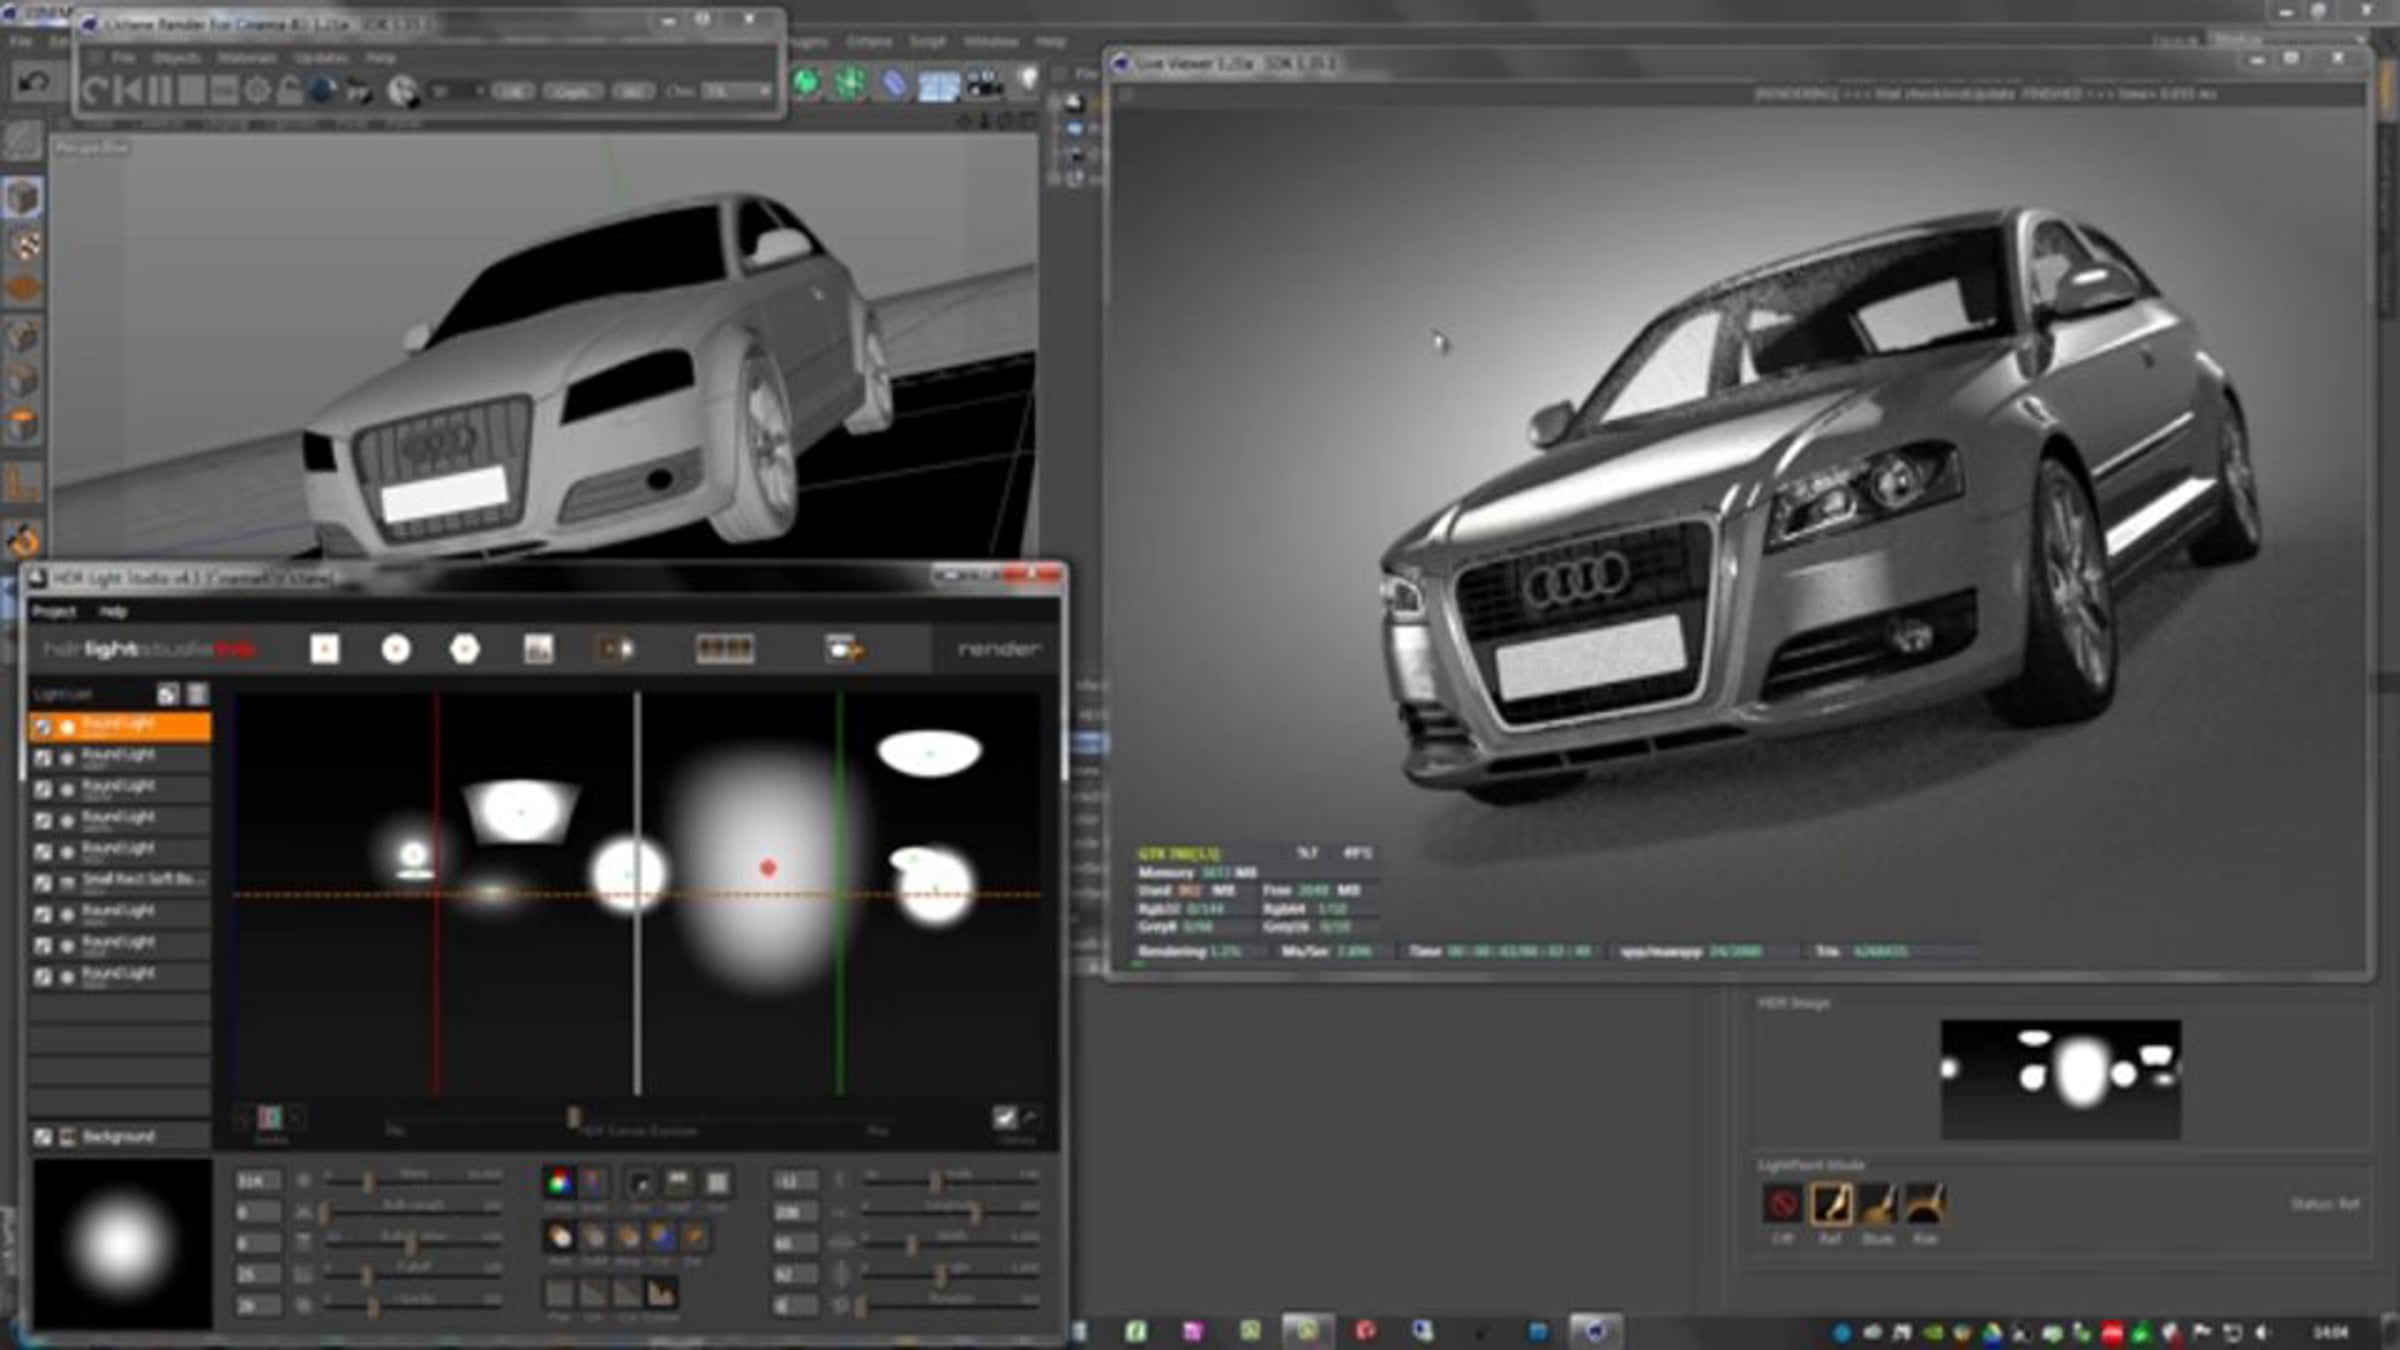Screen dimensions: 2400x1350
Task: Add a picture light from the toolbar
Action: pos(538,650)
